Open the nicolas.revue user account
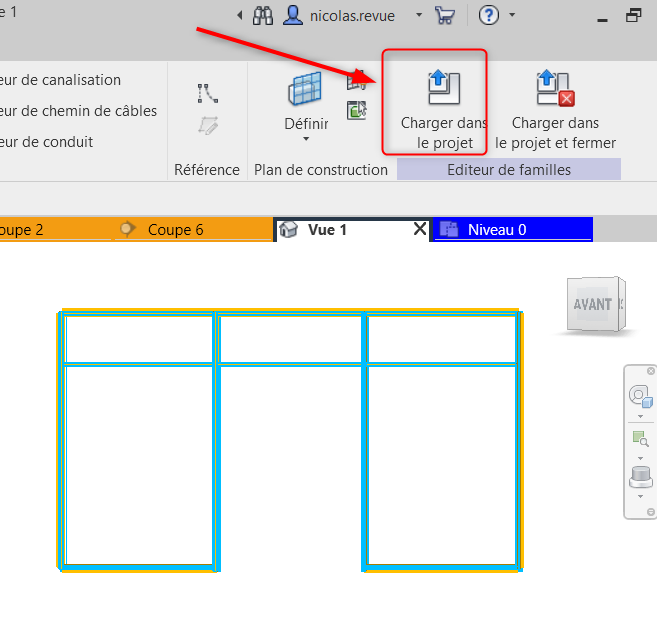The image size is (657, 620). point(339,16)
